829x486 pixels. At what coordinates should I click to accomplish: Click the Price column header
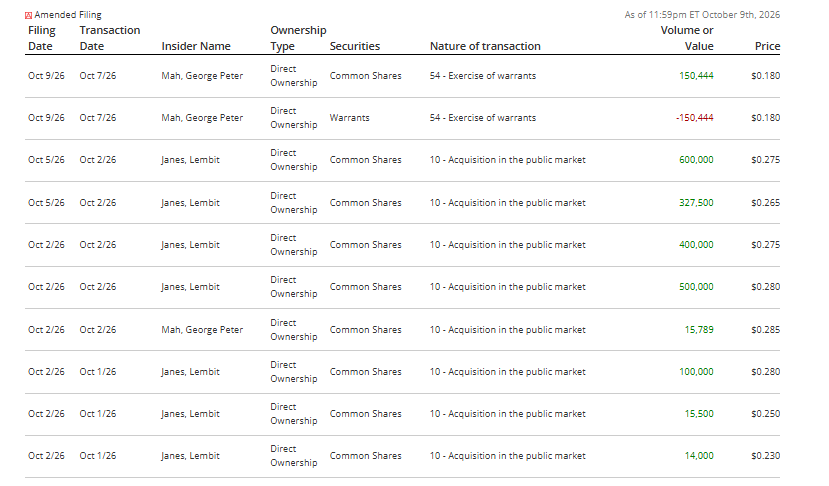(767, 46)
